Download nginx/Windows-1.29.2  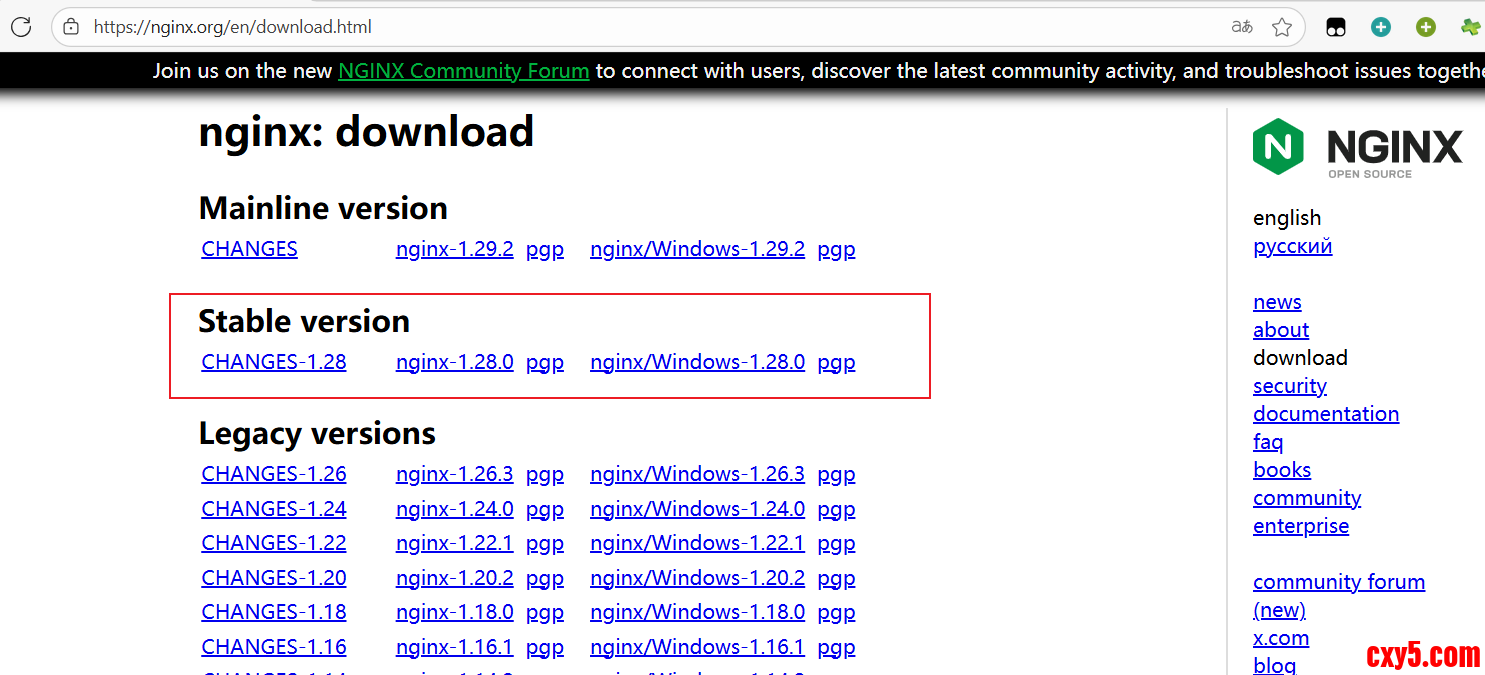(x=698, y=249)
